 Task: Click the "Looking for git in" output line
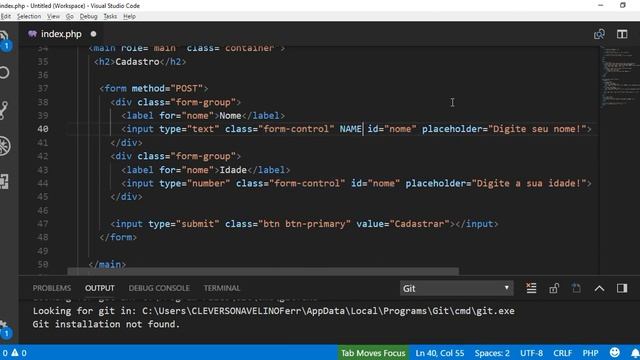coord(273,311)
